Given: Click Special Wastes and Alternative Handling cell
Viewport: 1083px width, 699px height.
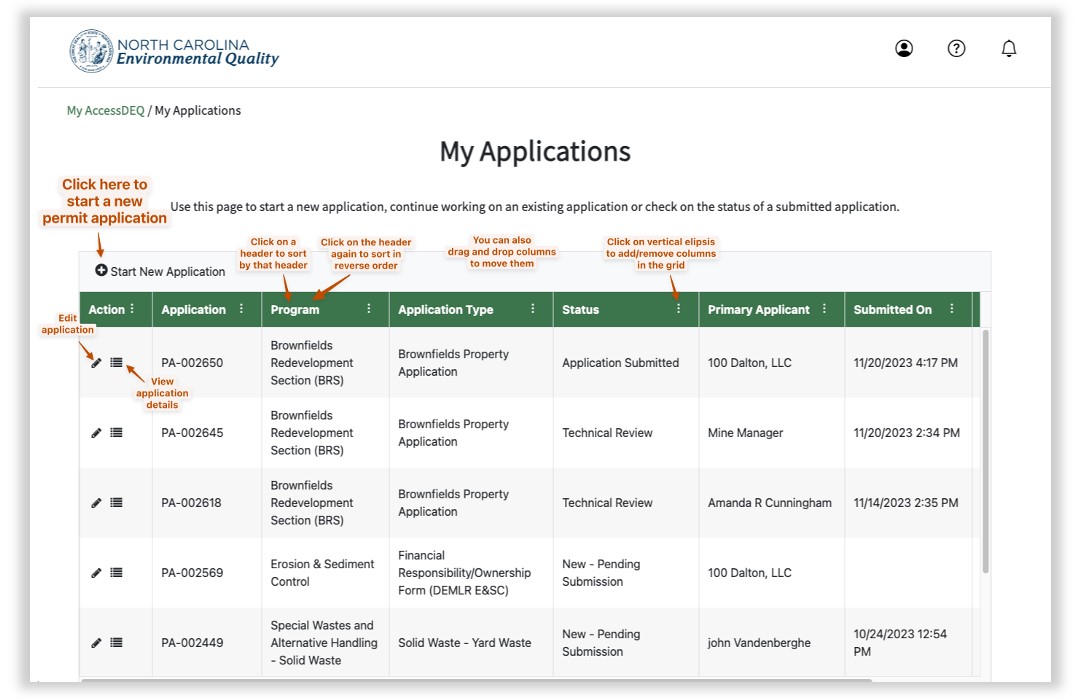Looking at the screenshot, I should coord(324,643).
